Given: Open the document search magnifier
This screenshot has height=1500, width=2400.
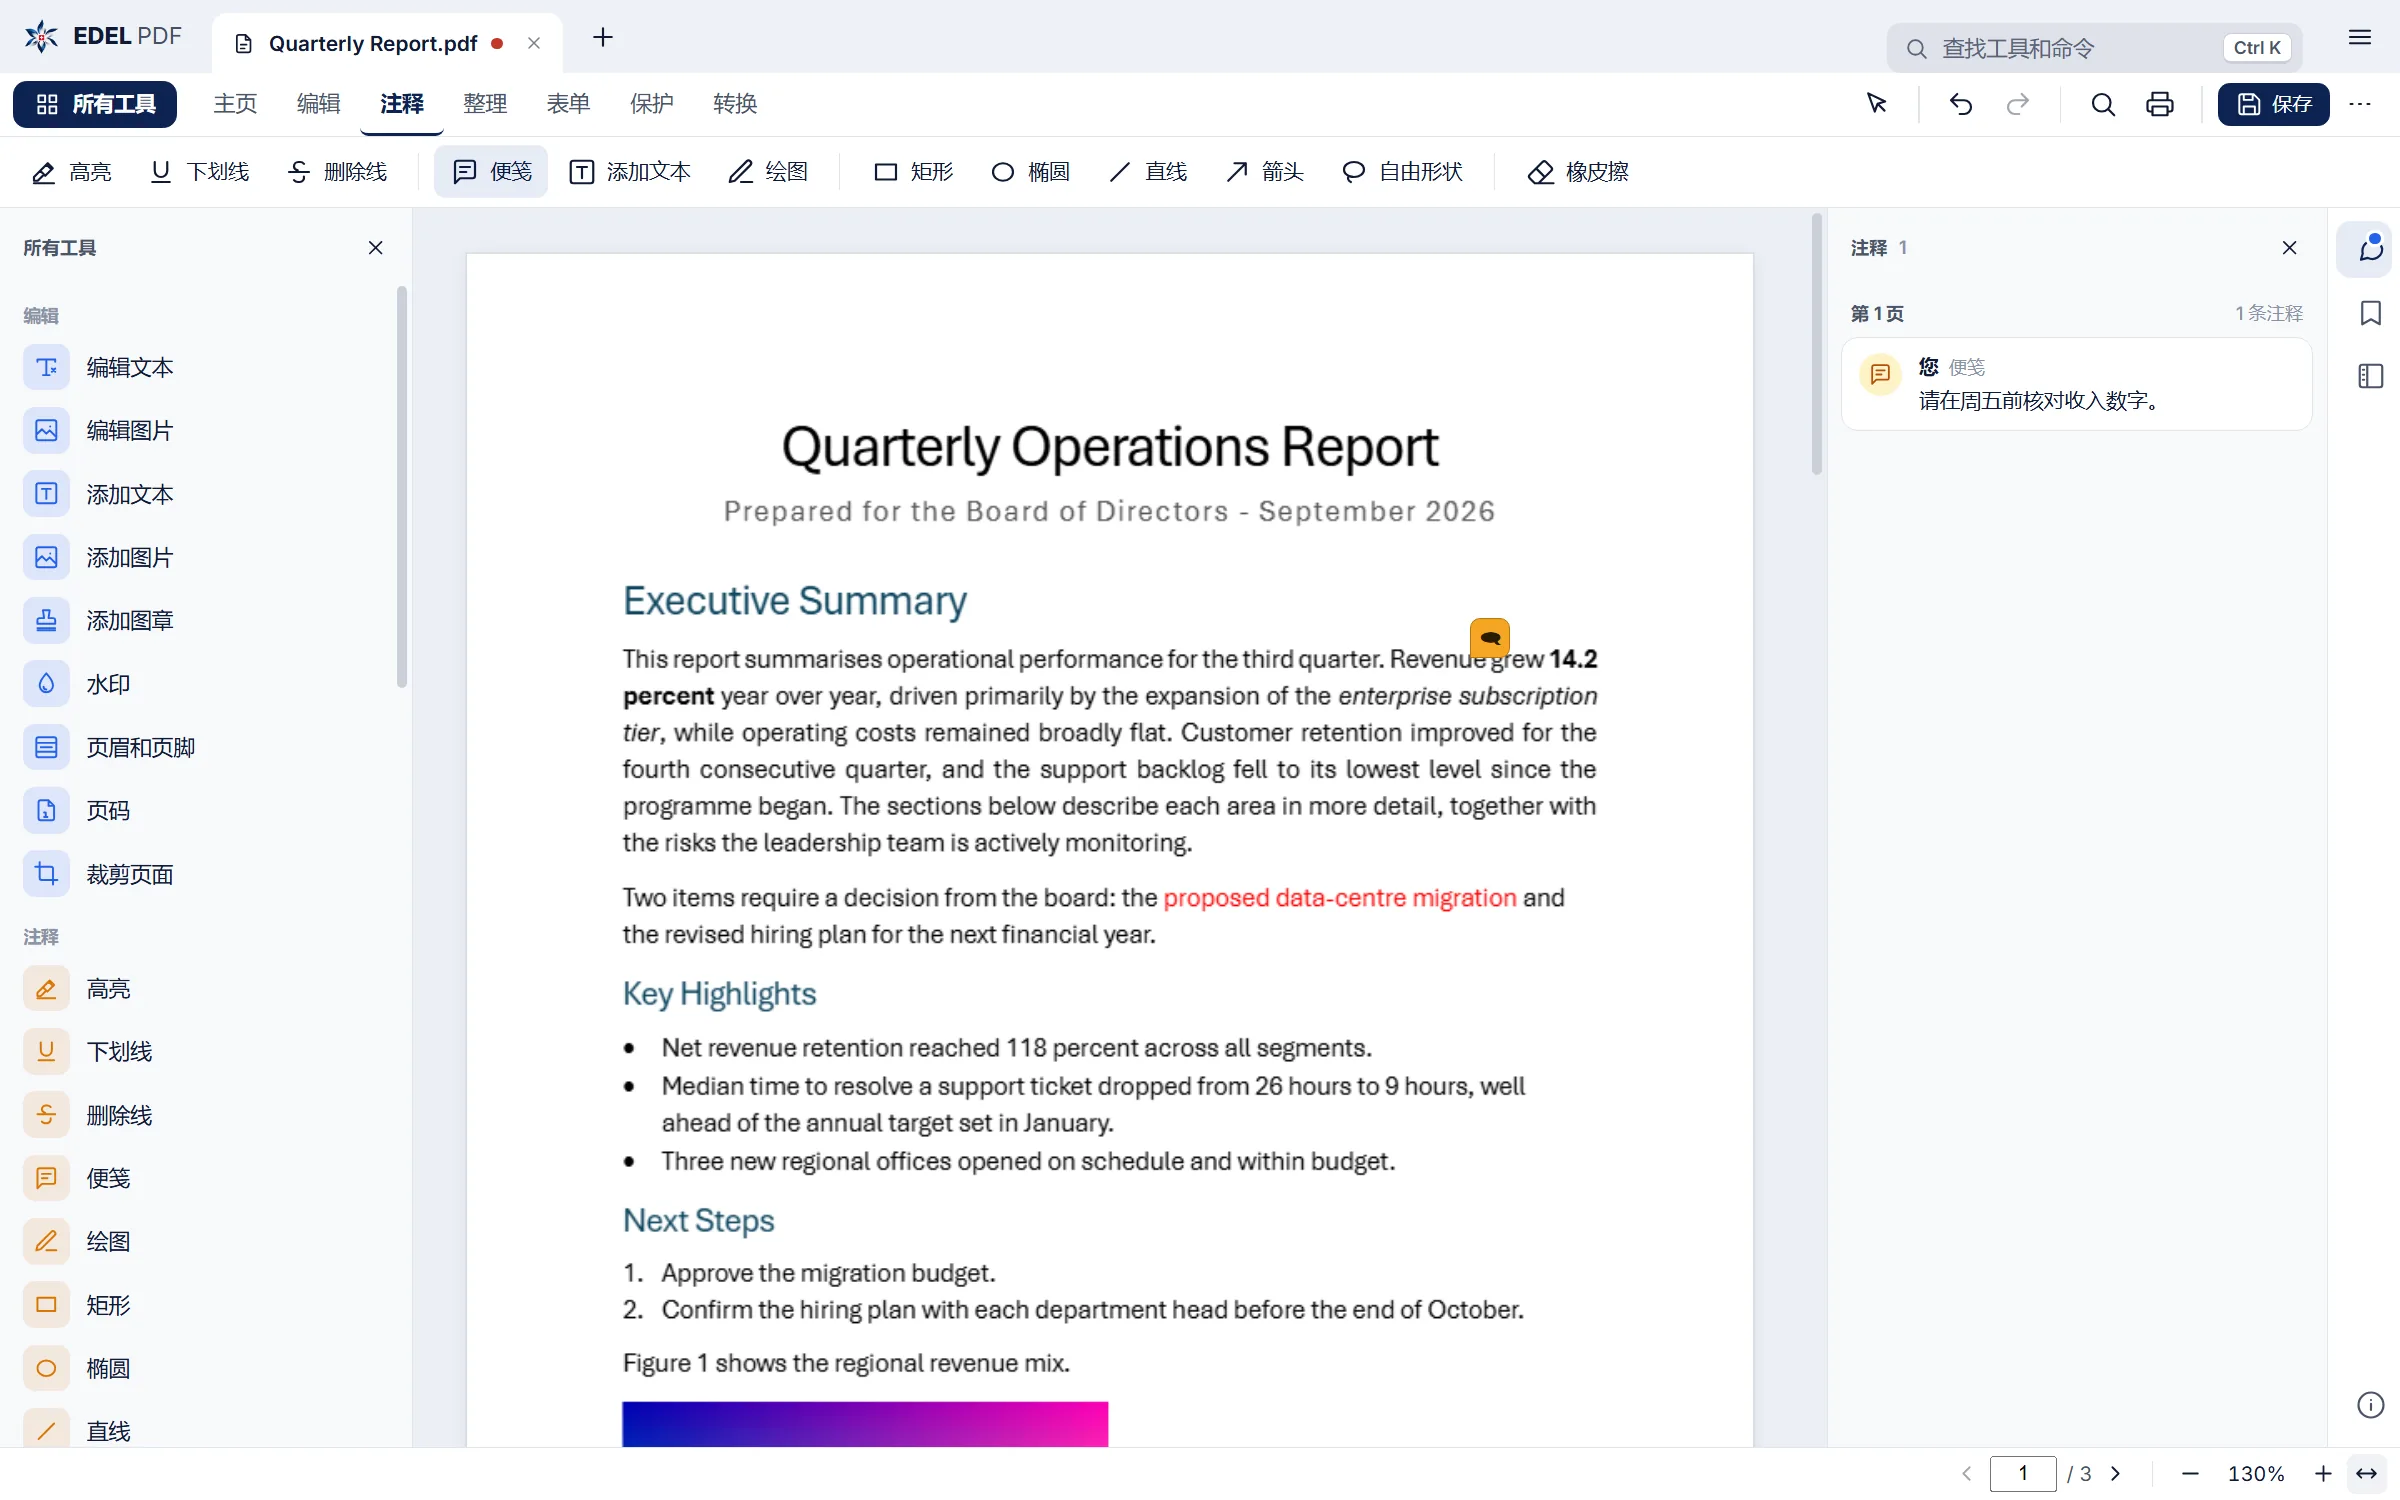Looking at the screenshot, I should [2102, 104].
